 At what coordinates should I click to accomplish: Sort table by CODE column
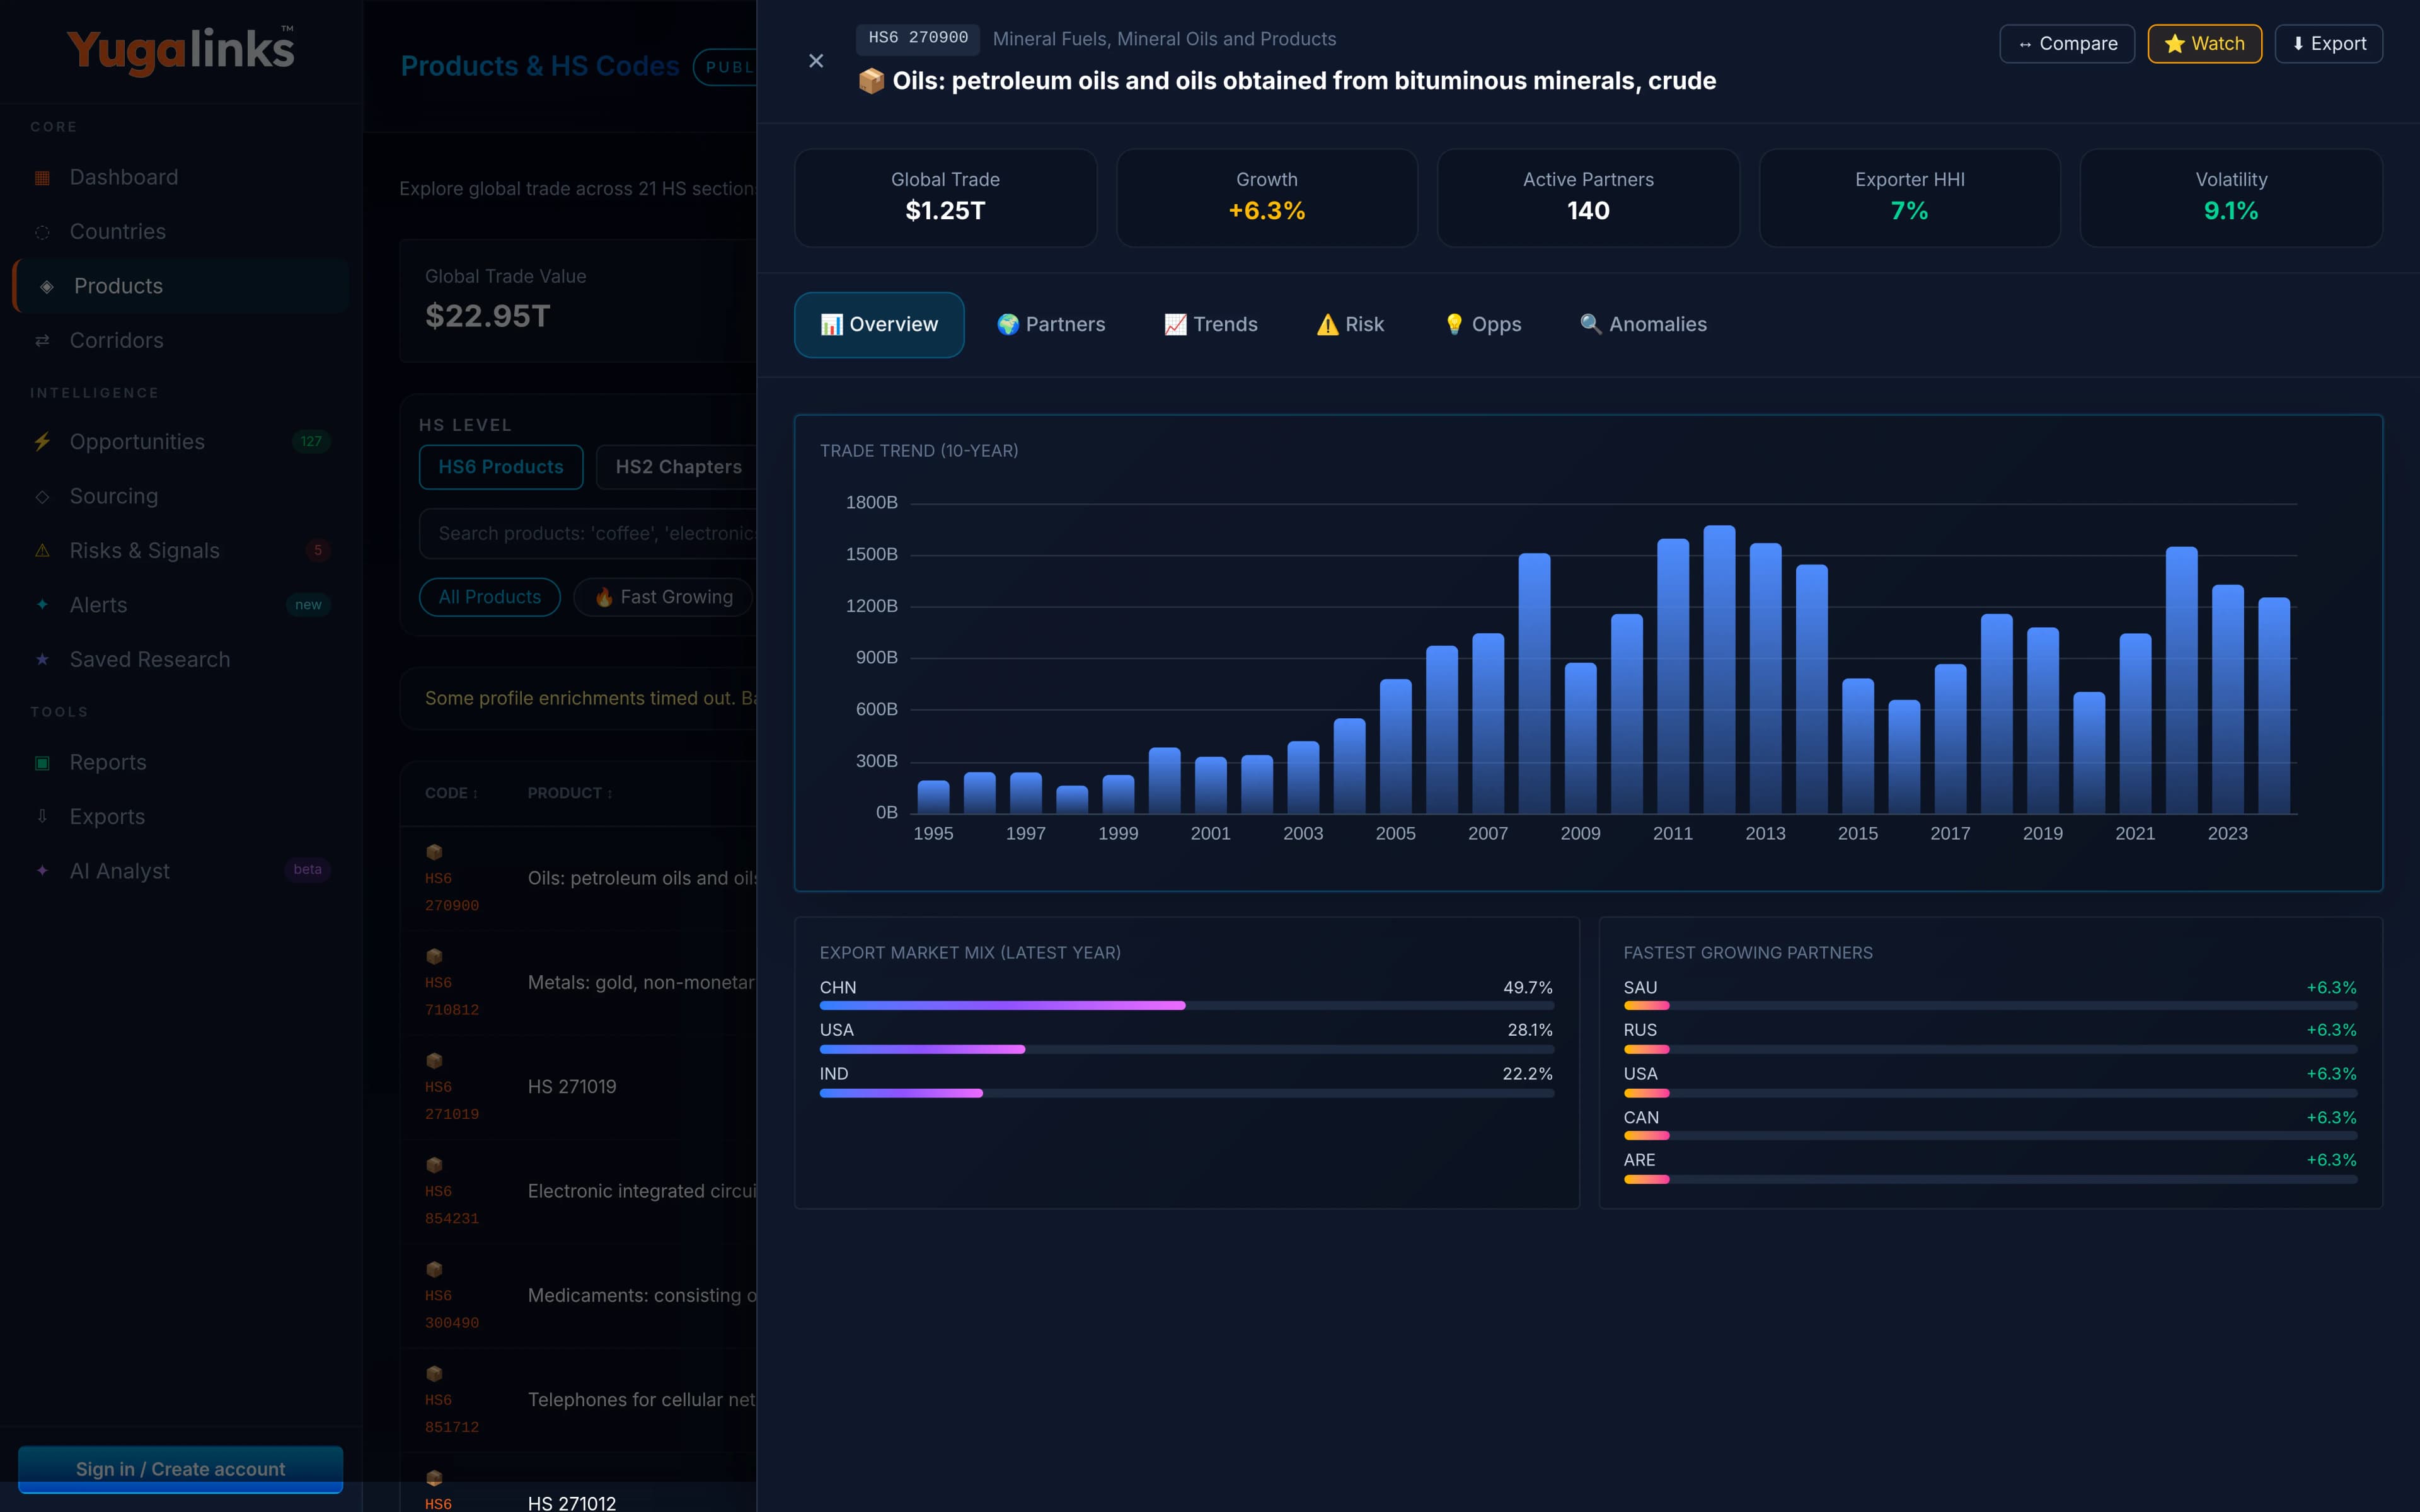pos(451,793)
